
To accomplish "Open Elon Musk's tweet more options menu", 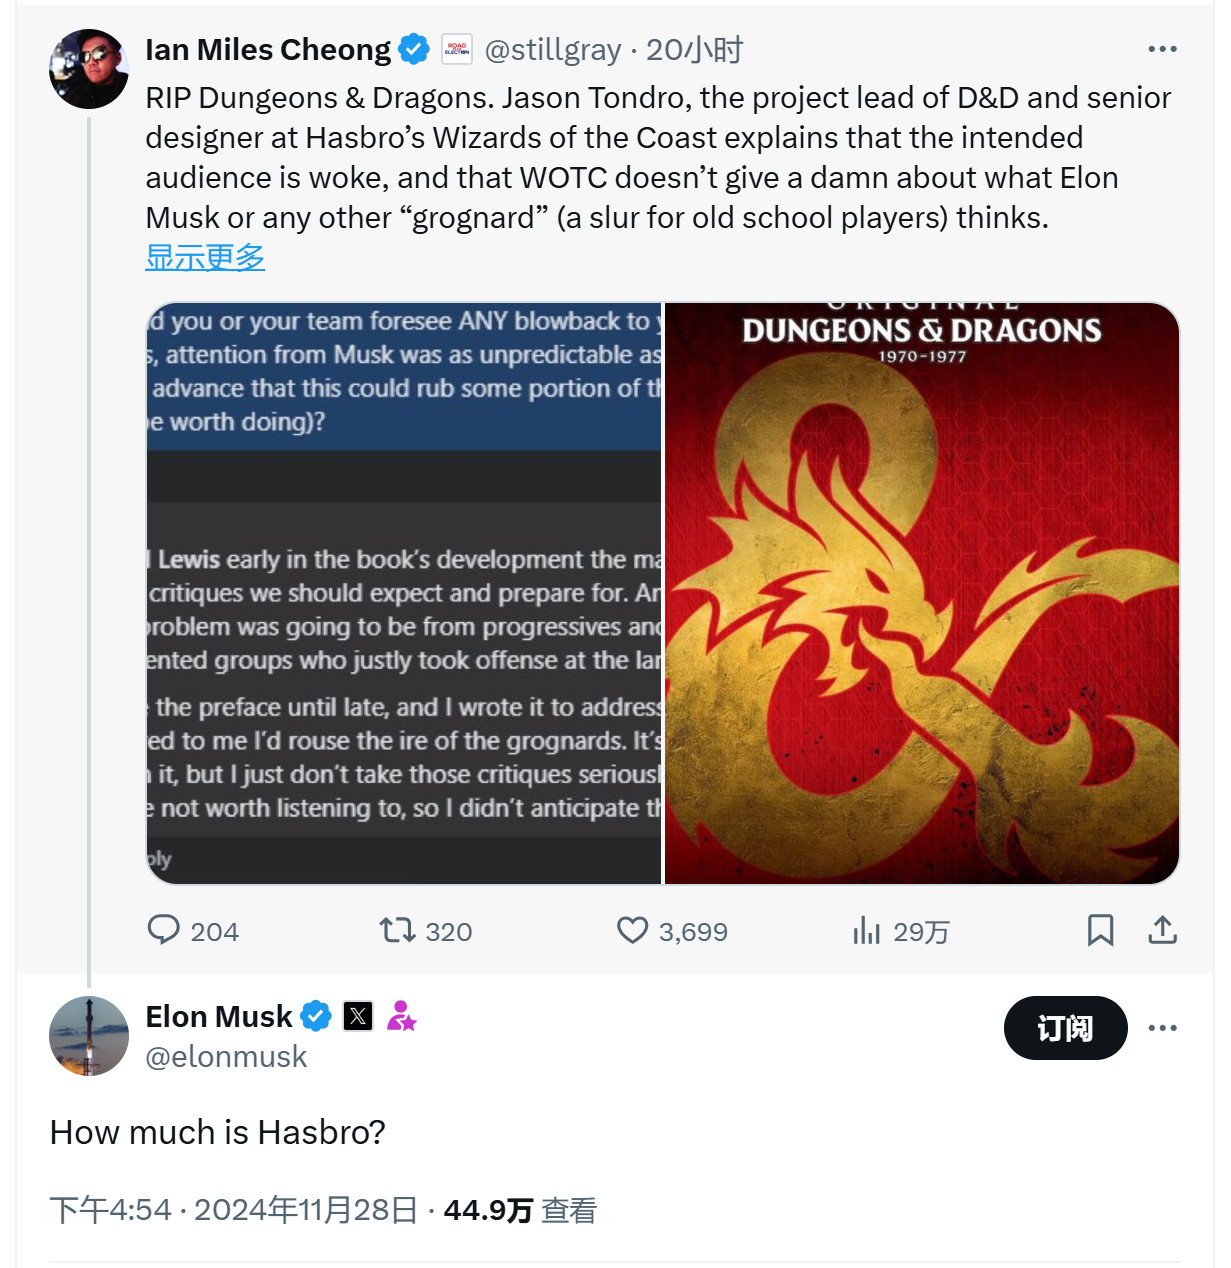I will point(1162,1028).
